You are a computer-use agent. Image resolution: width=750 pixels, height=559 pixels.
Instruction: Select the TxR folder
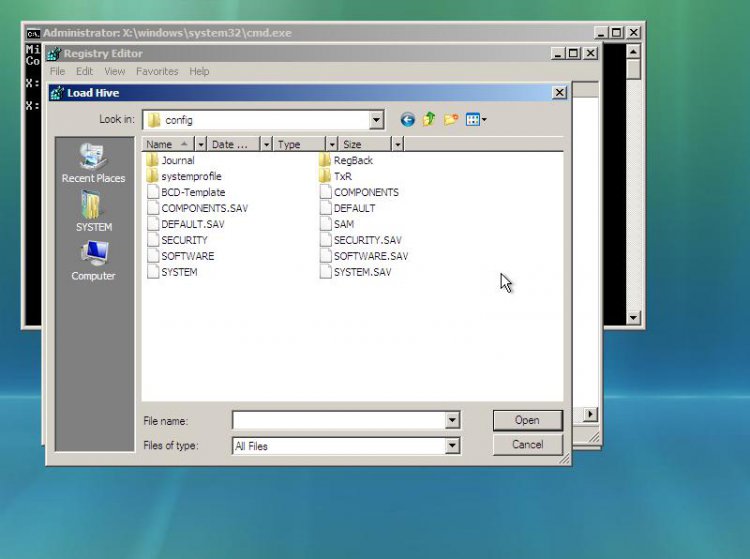[336, 176]
